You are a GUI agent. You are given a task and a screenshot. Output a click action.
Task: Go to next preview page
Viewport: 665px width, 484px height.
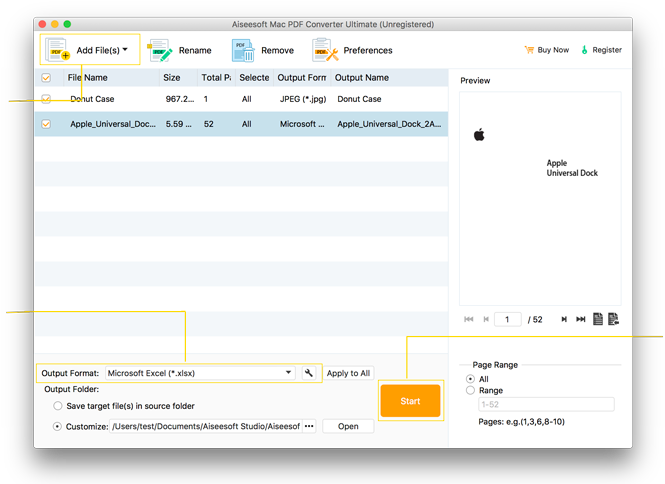(564, 319)
